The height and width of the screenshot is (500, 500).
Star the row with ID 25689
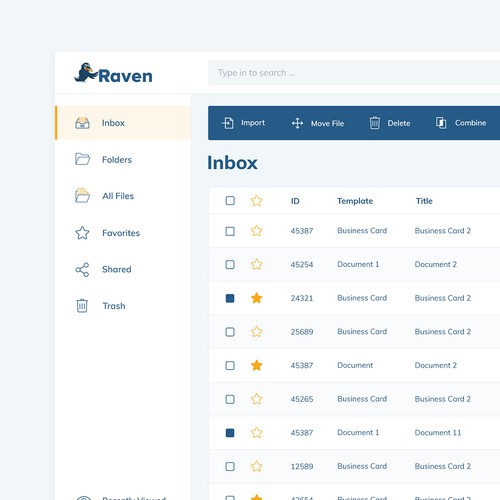(257, 332)
